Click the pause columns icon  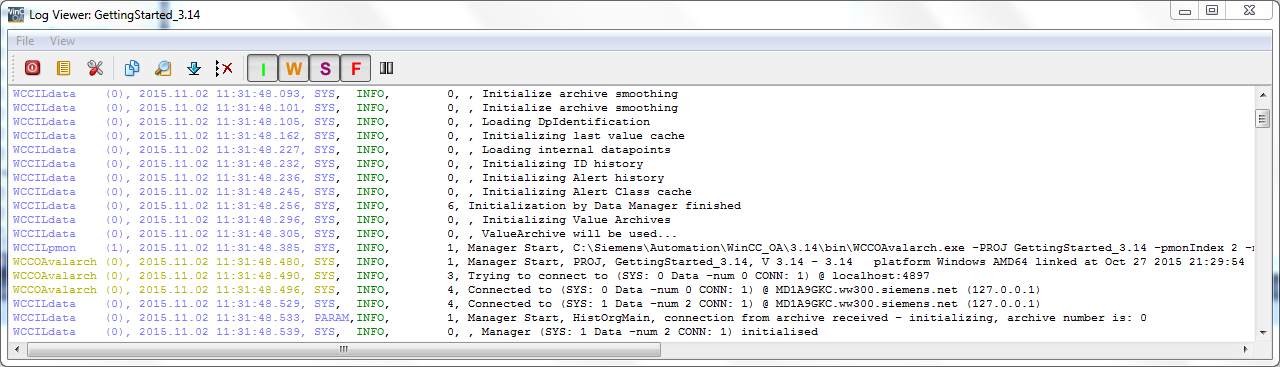point(387,68)
